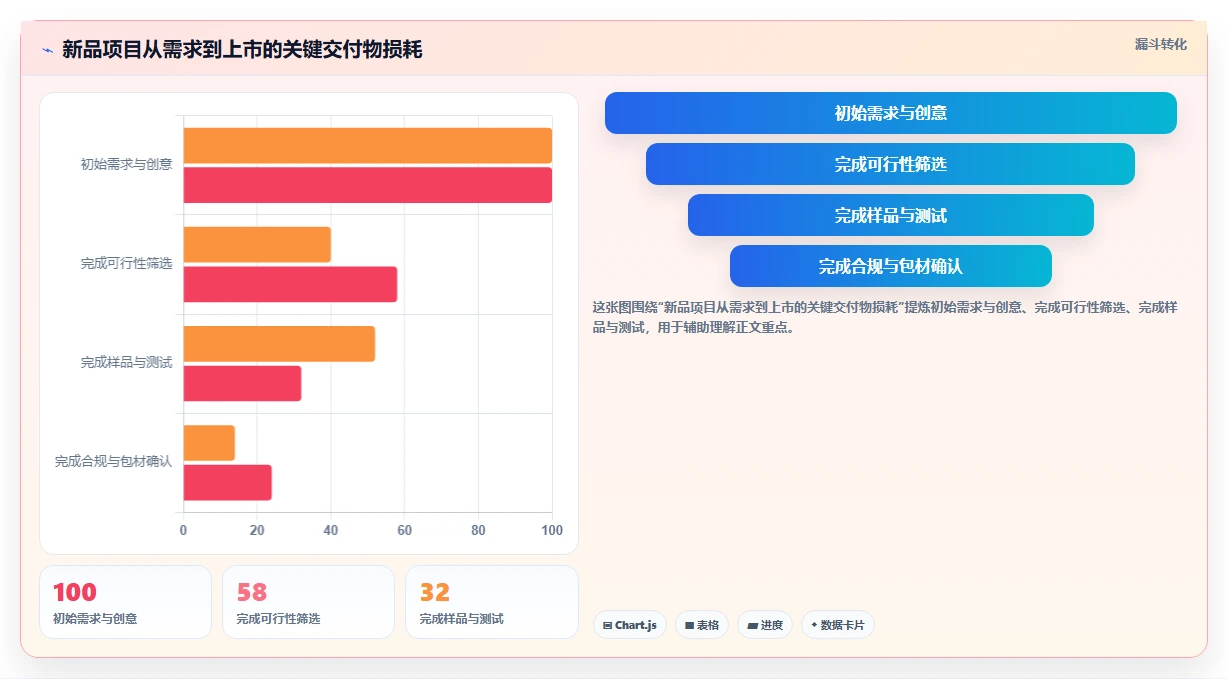1228x679 pixels.
Task: Click the stat card showing 32
Action: tap(491, 602)
